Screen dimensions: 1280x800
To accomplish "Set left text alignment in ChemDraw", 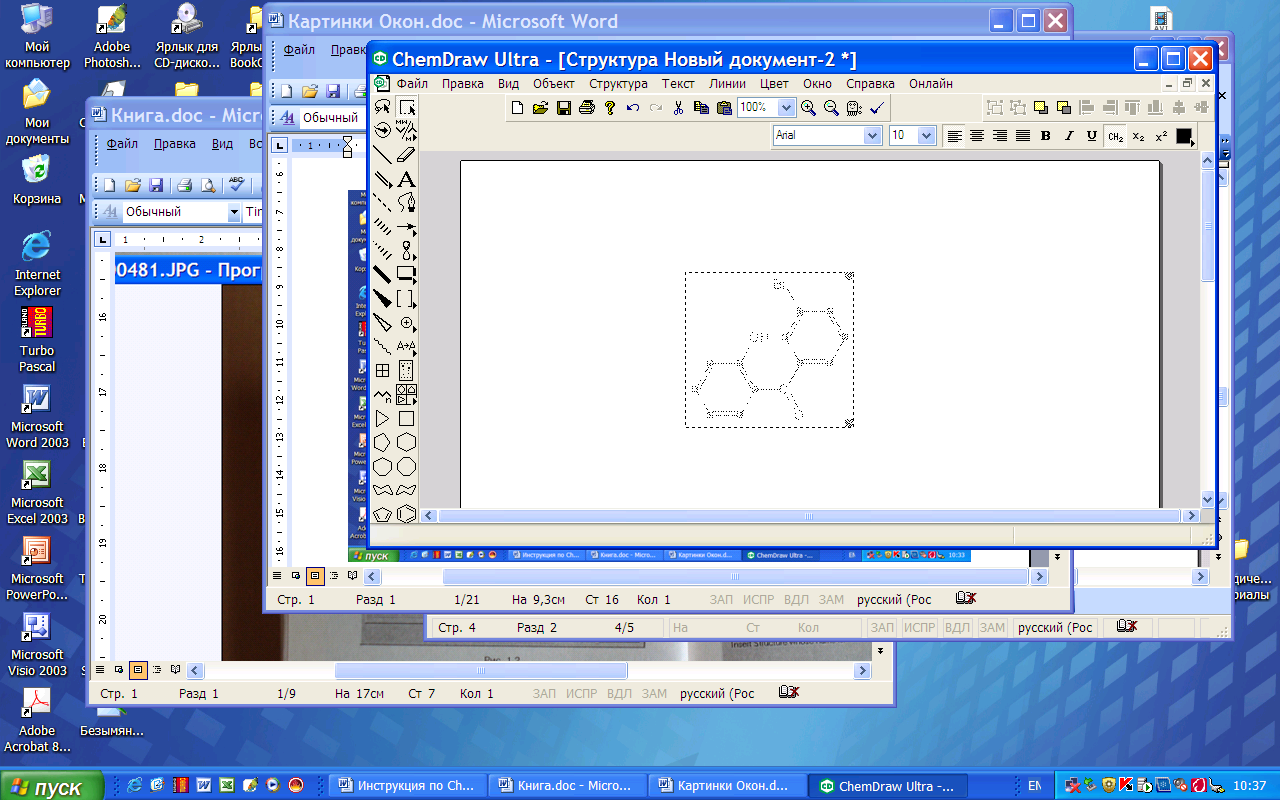I will pos(954,136).
